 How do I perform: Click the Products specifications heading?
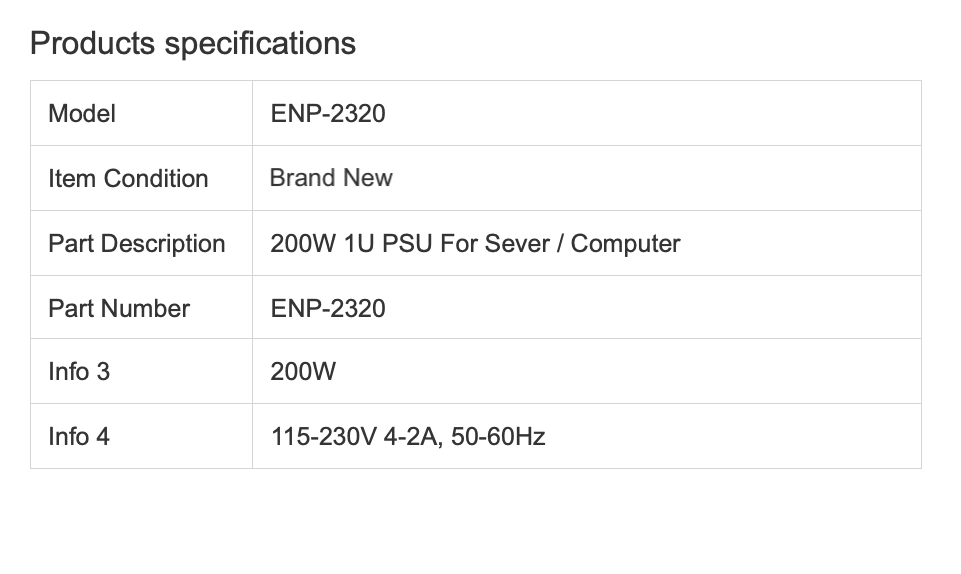[x=193, y=44]
